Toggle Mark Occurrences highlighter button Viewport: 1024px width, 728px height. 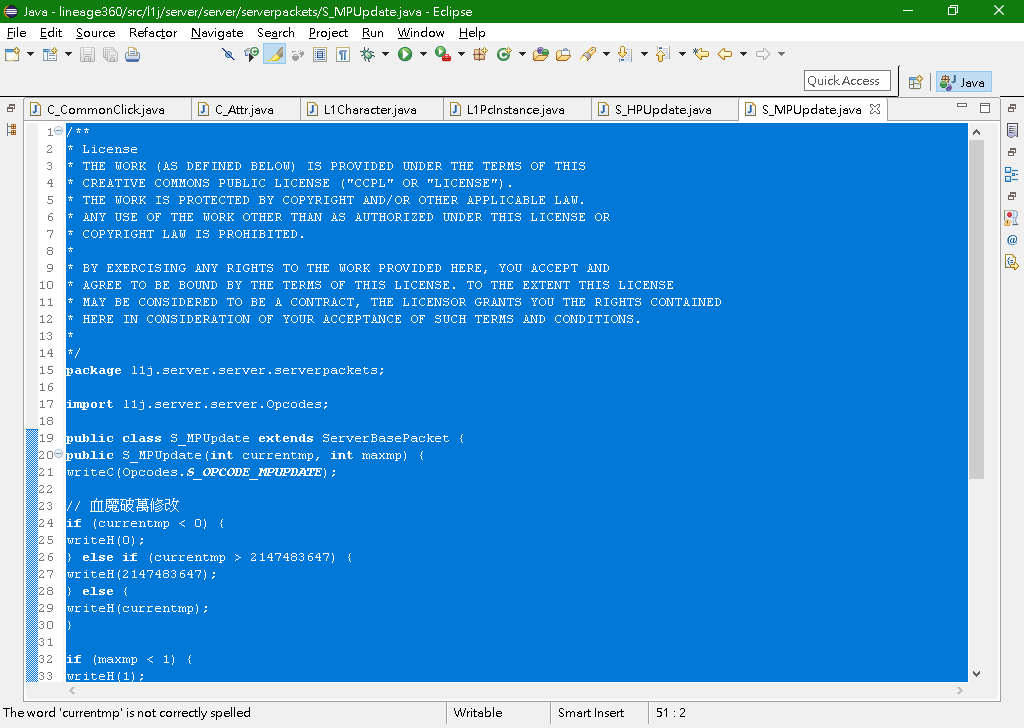[274, 55]
